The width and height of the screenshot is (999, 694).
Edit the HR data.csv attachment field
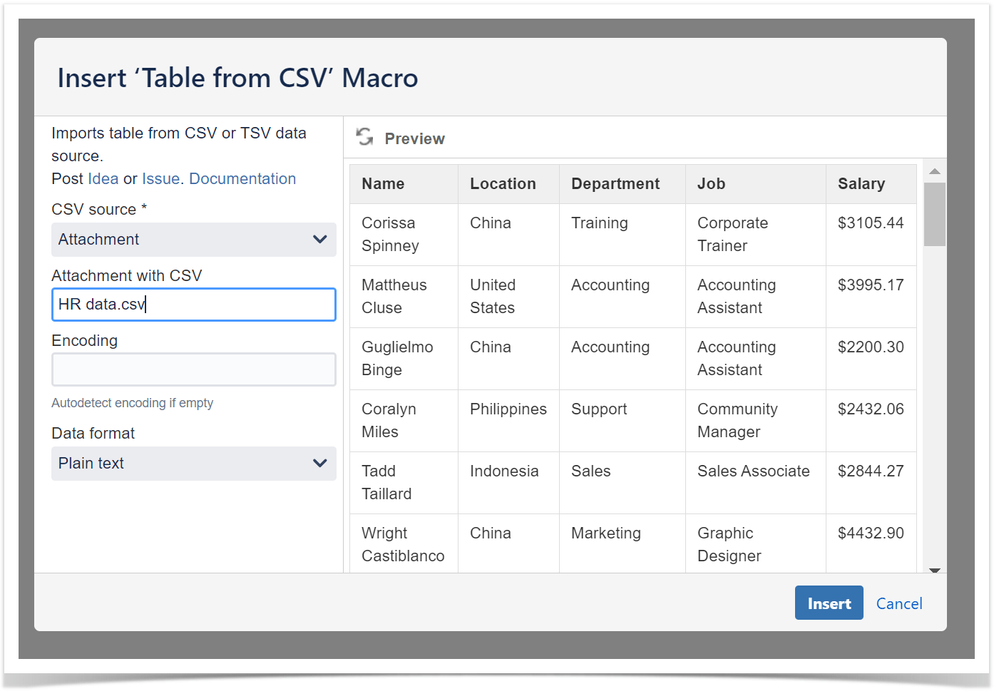click(193, 304)
